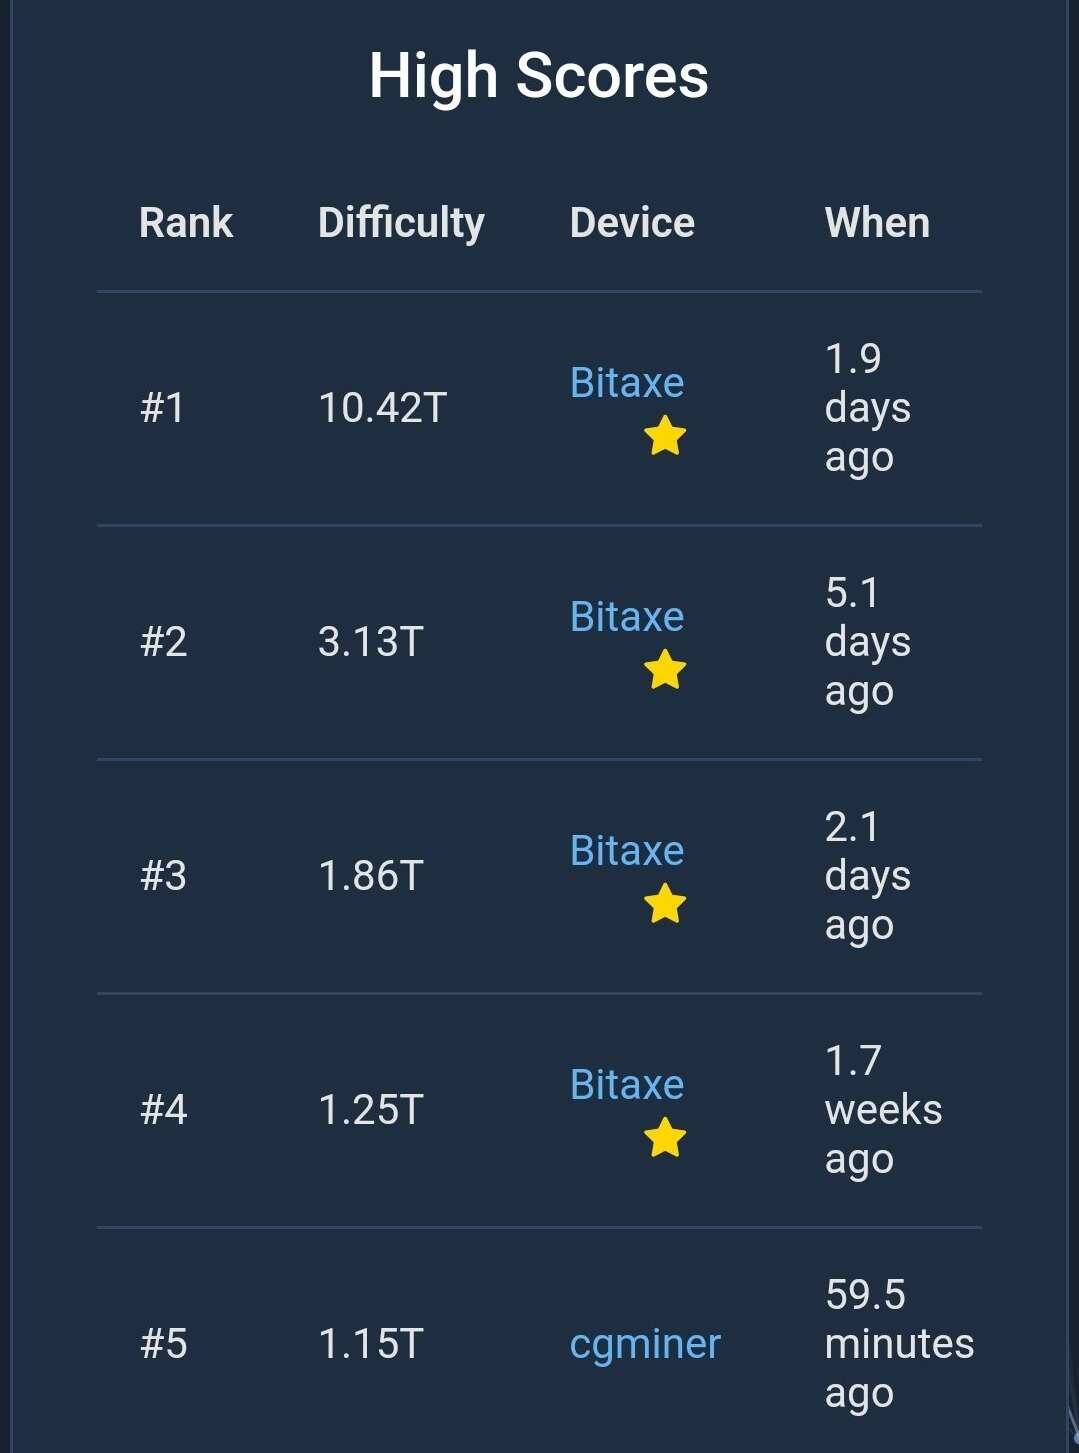Select the When column header
Screen dimensions: 1079x1453
pos(877,222)
